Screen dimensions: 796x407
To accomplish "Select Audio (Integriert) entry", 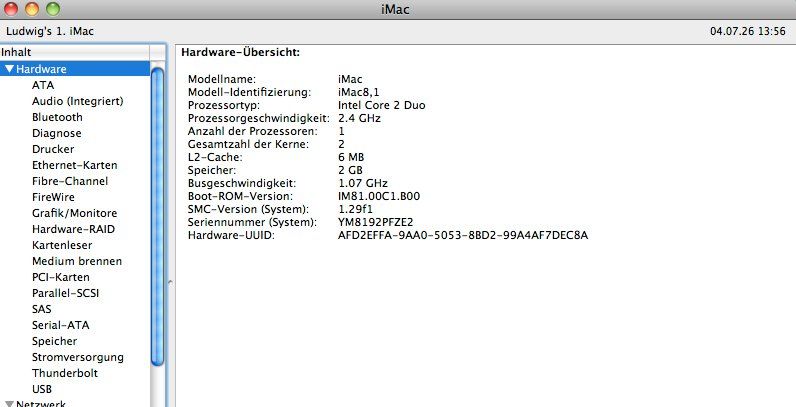I will pyautogui.click(x=78, y=101).
